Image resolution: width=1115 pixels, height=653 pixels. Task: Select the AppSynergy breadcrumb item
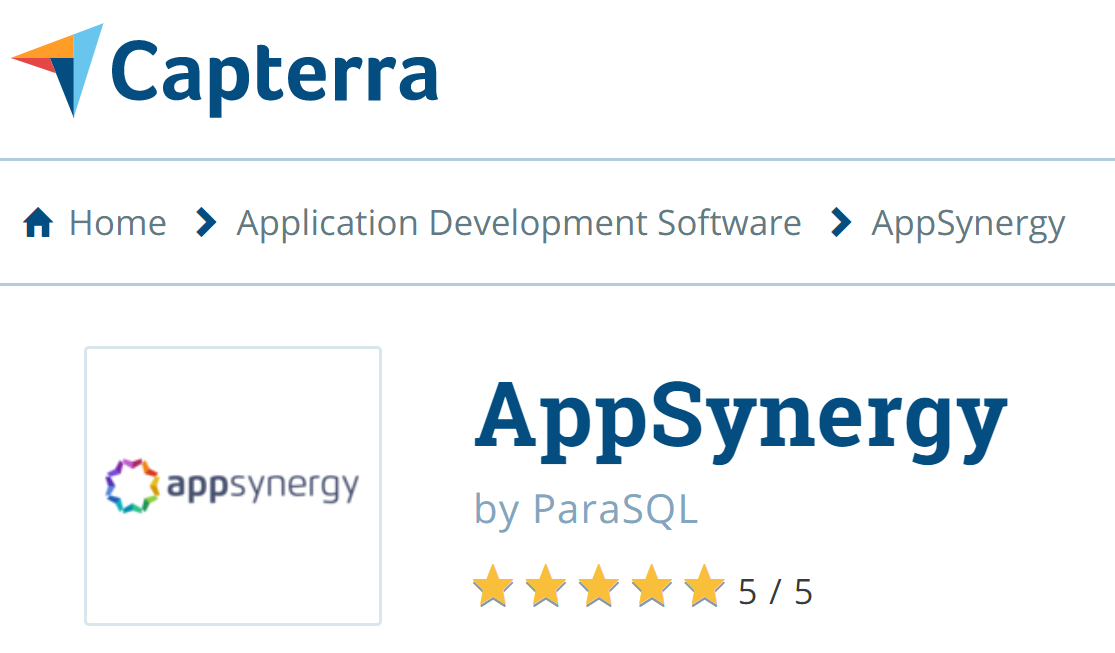[969, 225]
